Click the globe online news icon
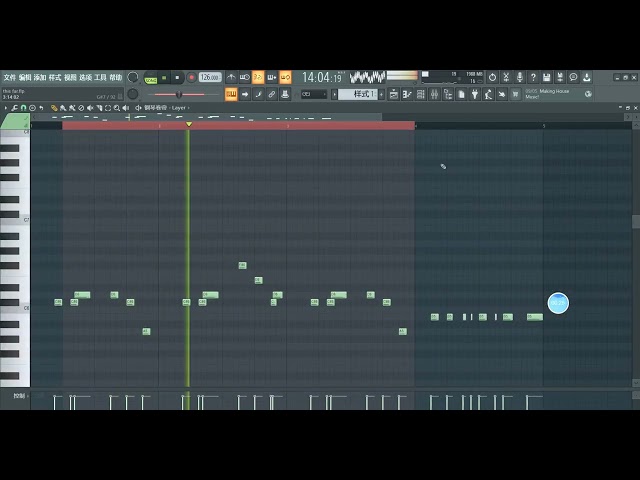Viewport: 640px width, 480px height. point(588,94)
